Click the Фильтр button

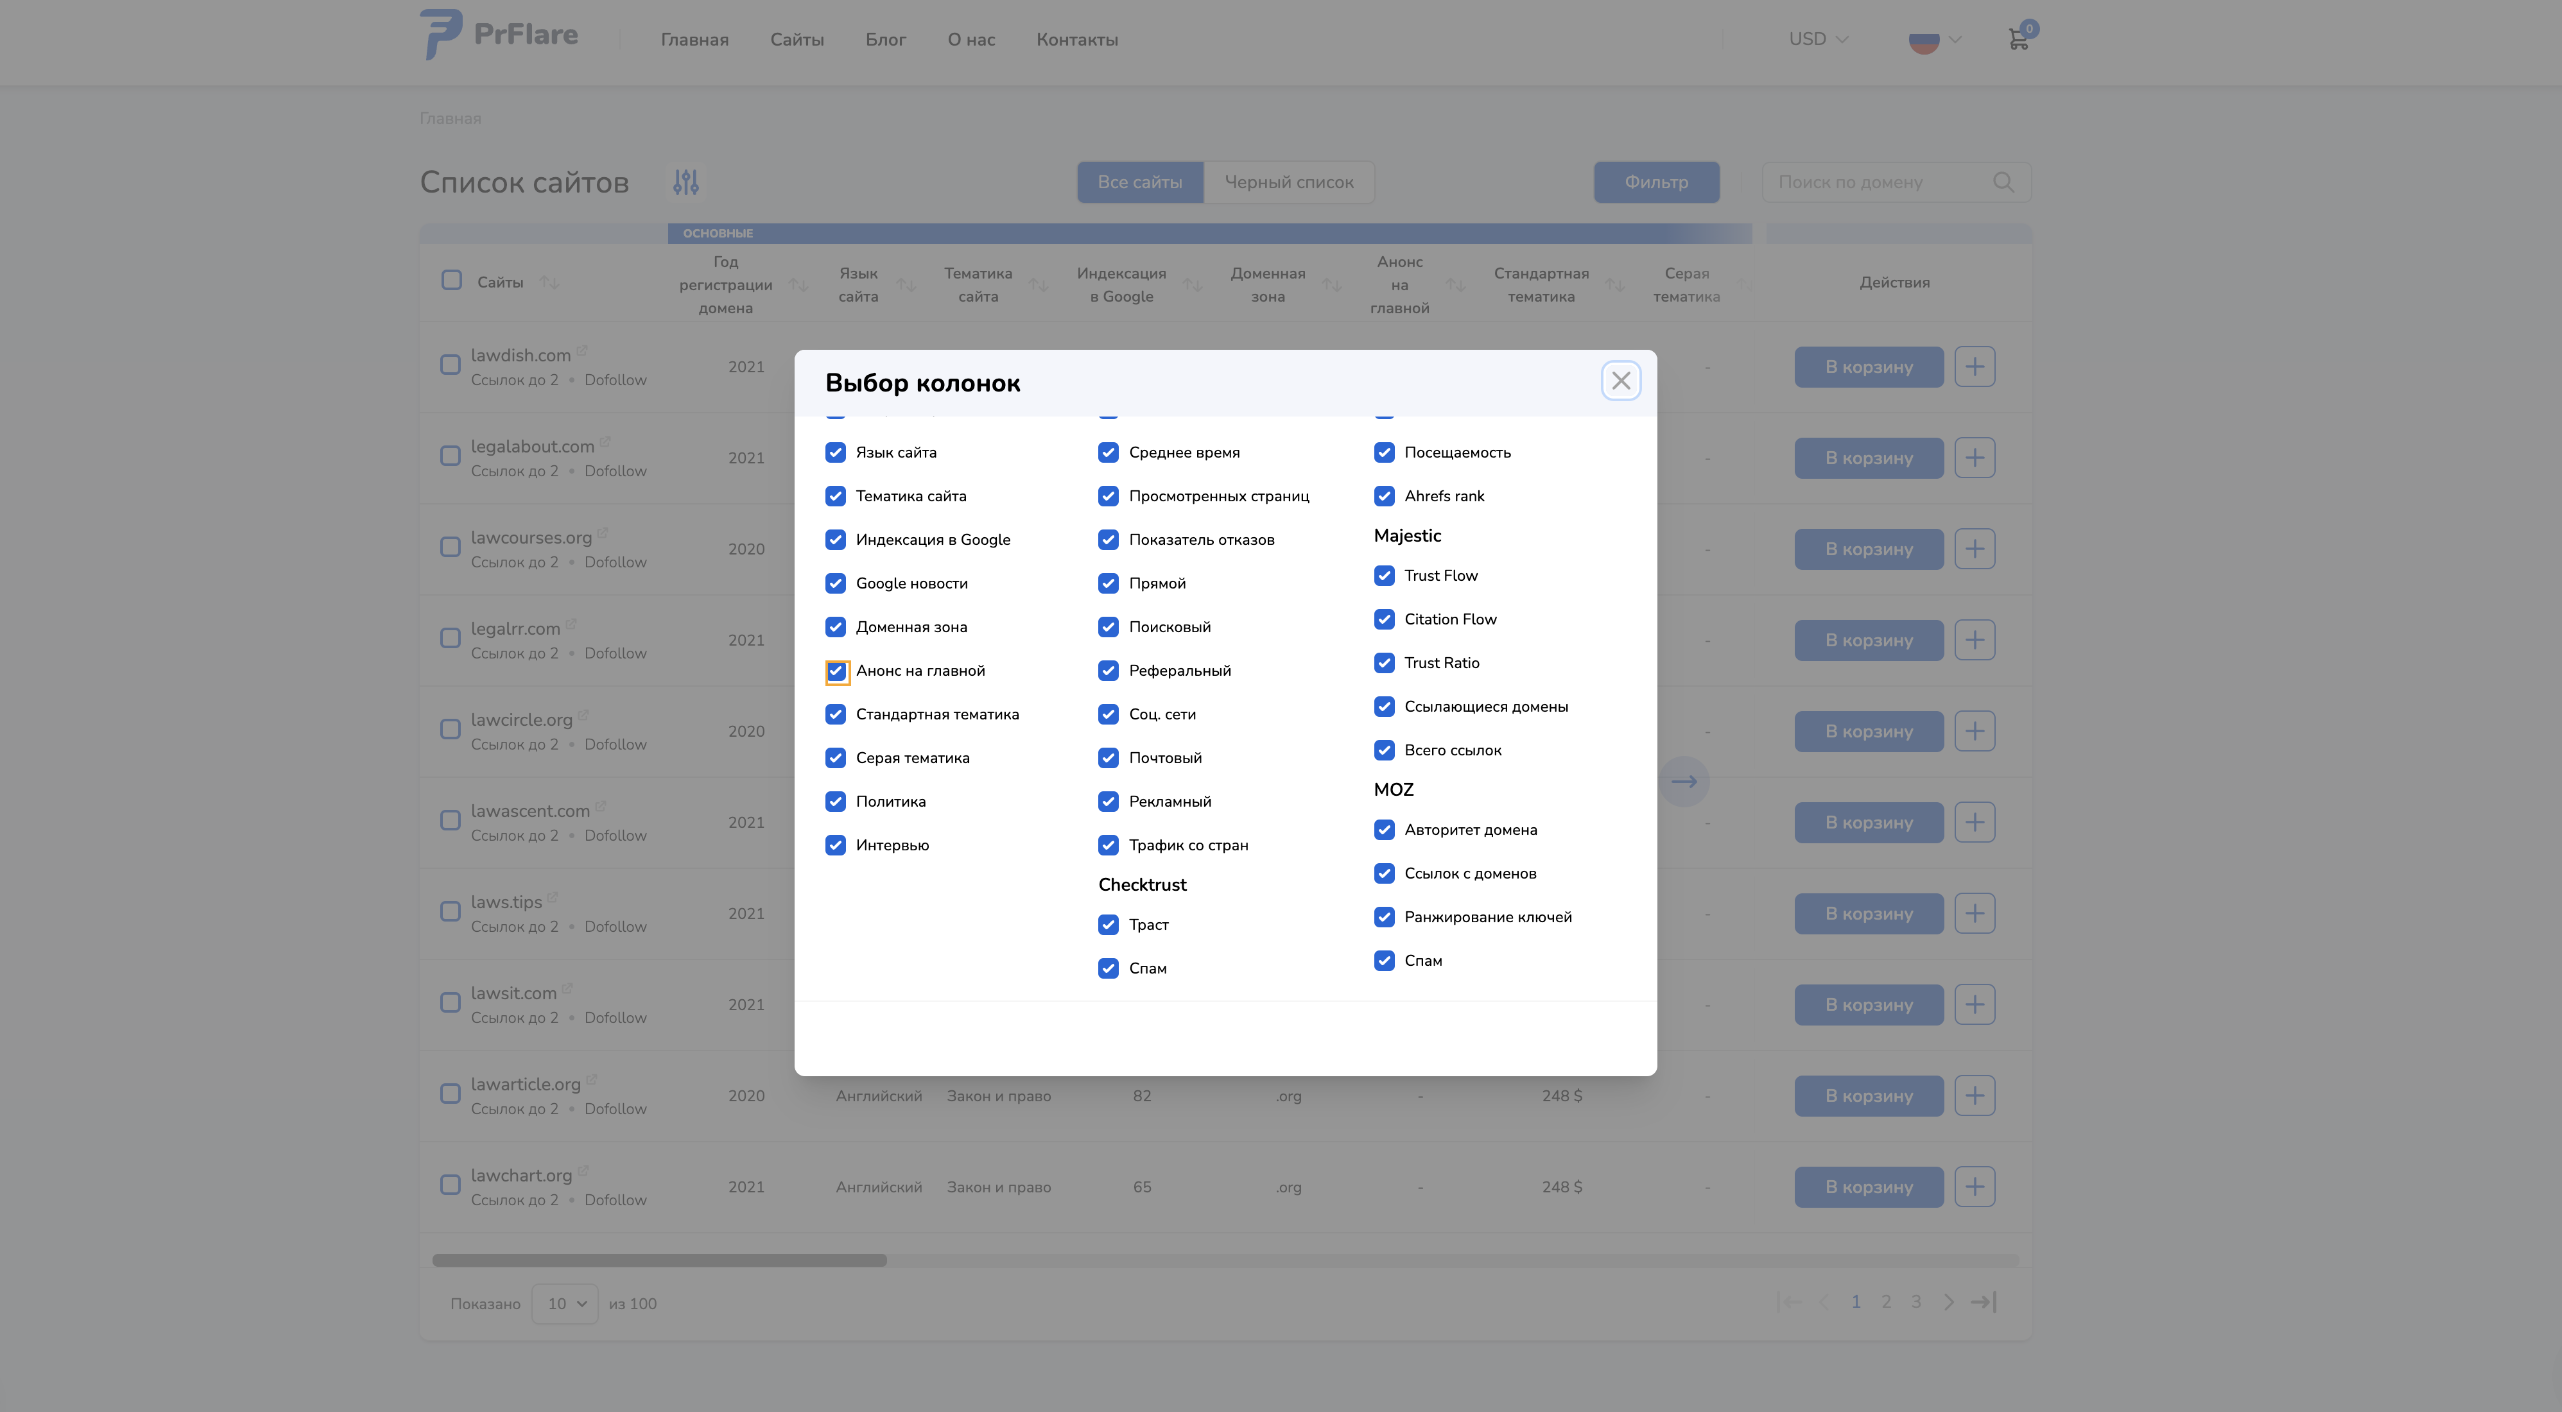(x=1656, y=182)
